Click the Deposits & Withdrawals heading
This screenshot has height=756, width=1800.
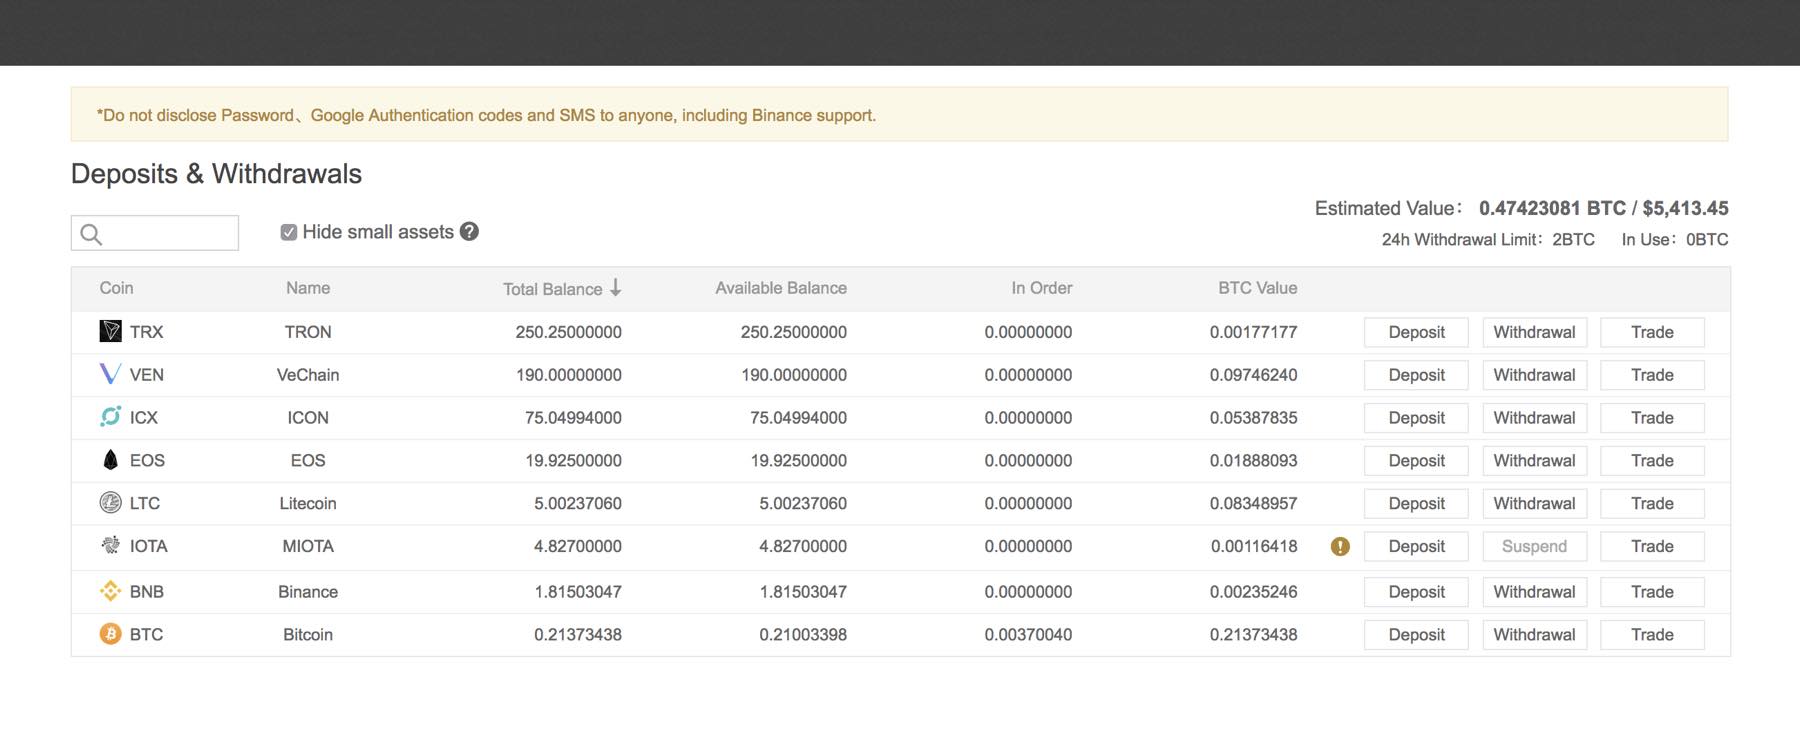216,174
